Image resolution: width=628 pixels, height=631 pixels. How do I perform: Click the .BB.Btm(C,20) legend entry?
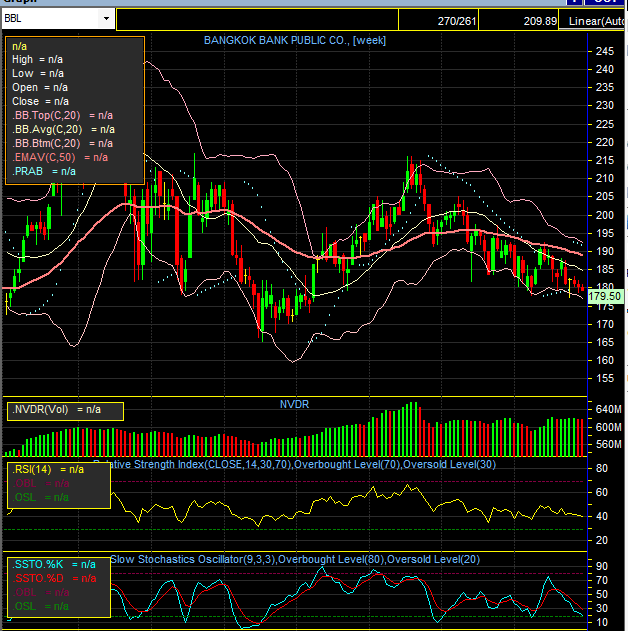tap(62, 143)
